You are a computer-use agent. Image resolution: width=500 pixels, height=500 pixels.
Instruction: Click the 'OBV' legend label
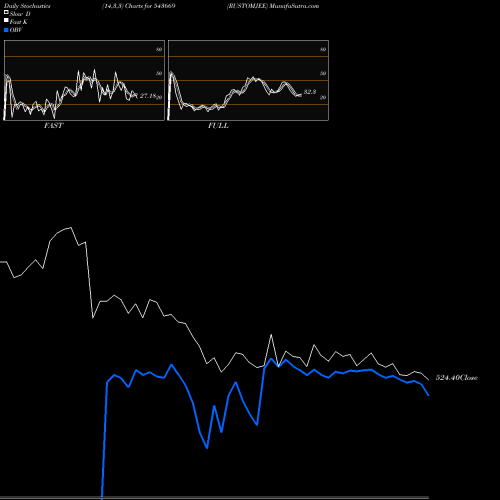click(x=16, y=30)
